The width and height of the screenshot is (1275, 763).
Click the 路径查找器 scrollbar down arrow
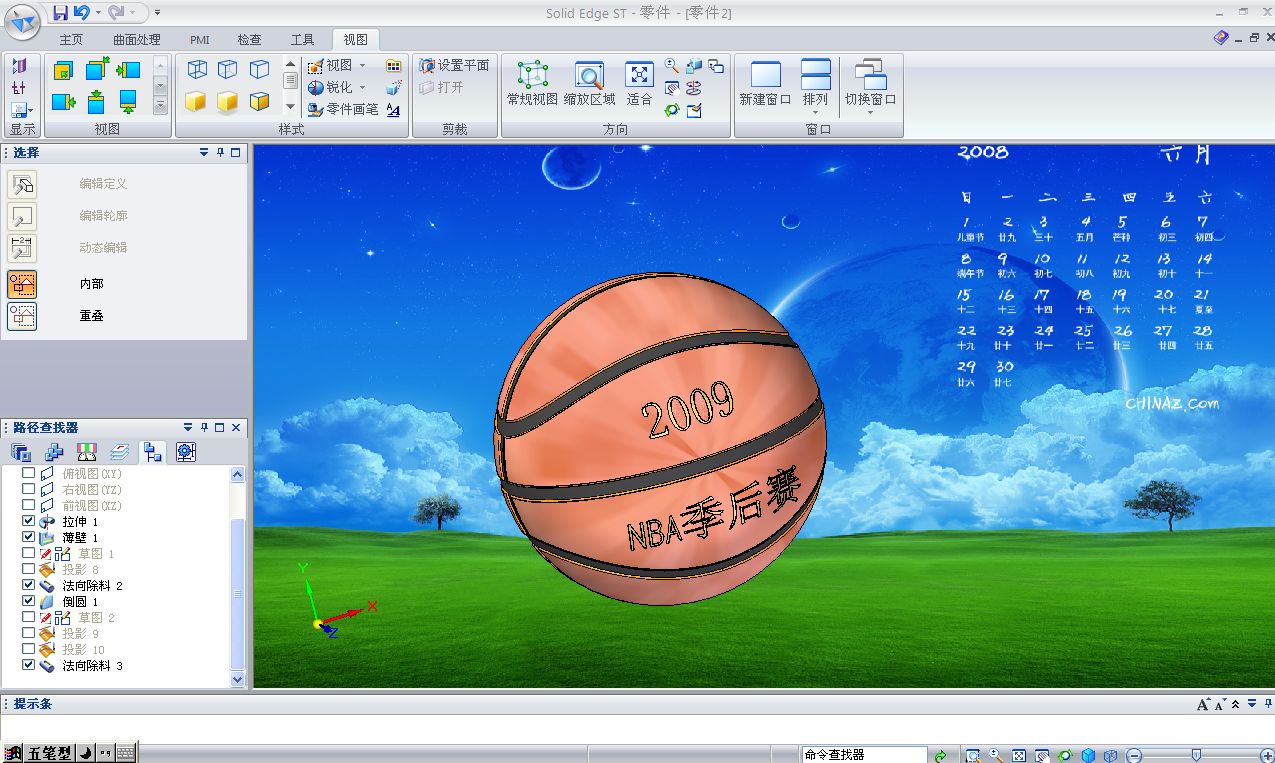(x=237, y=679)
